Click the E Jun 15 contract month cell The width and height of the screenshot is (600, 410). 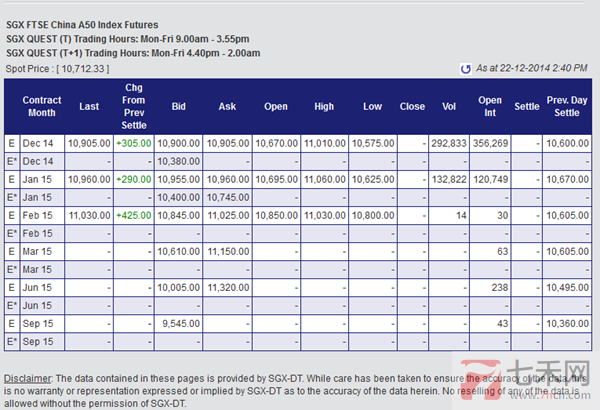42,287
